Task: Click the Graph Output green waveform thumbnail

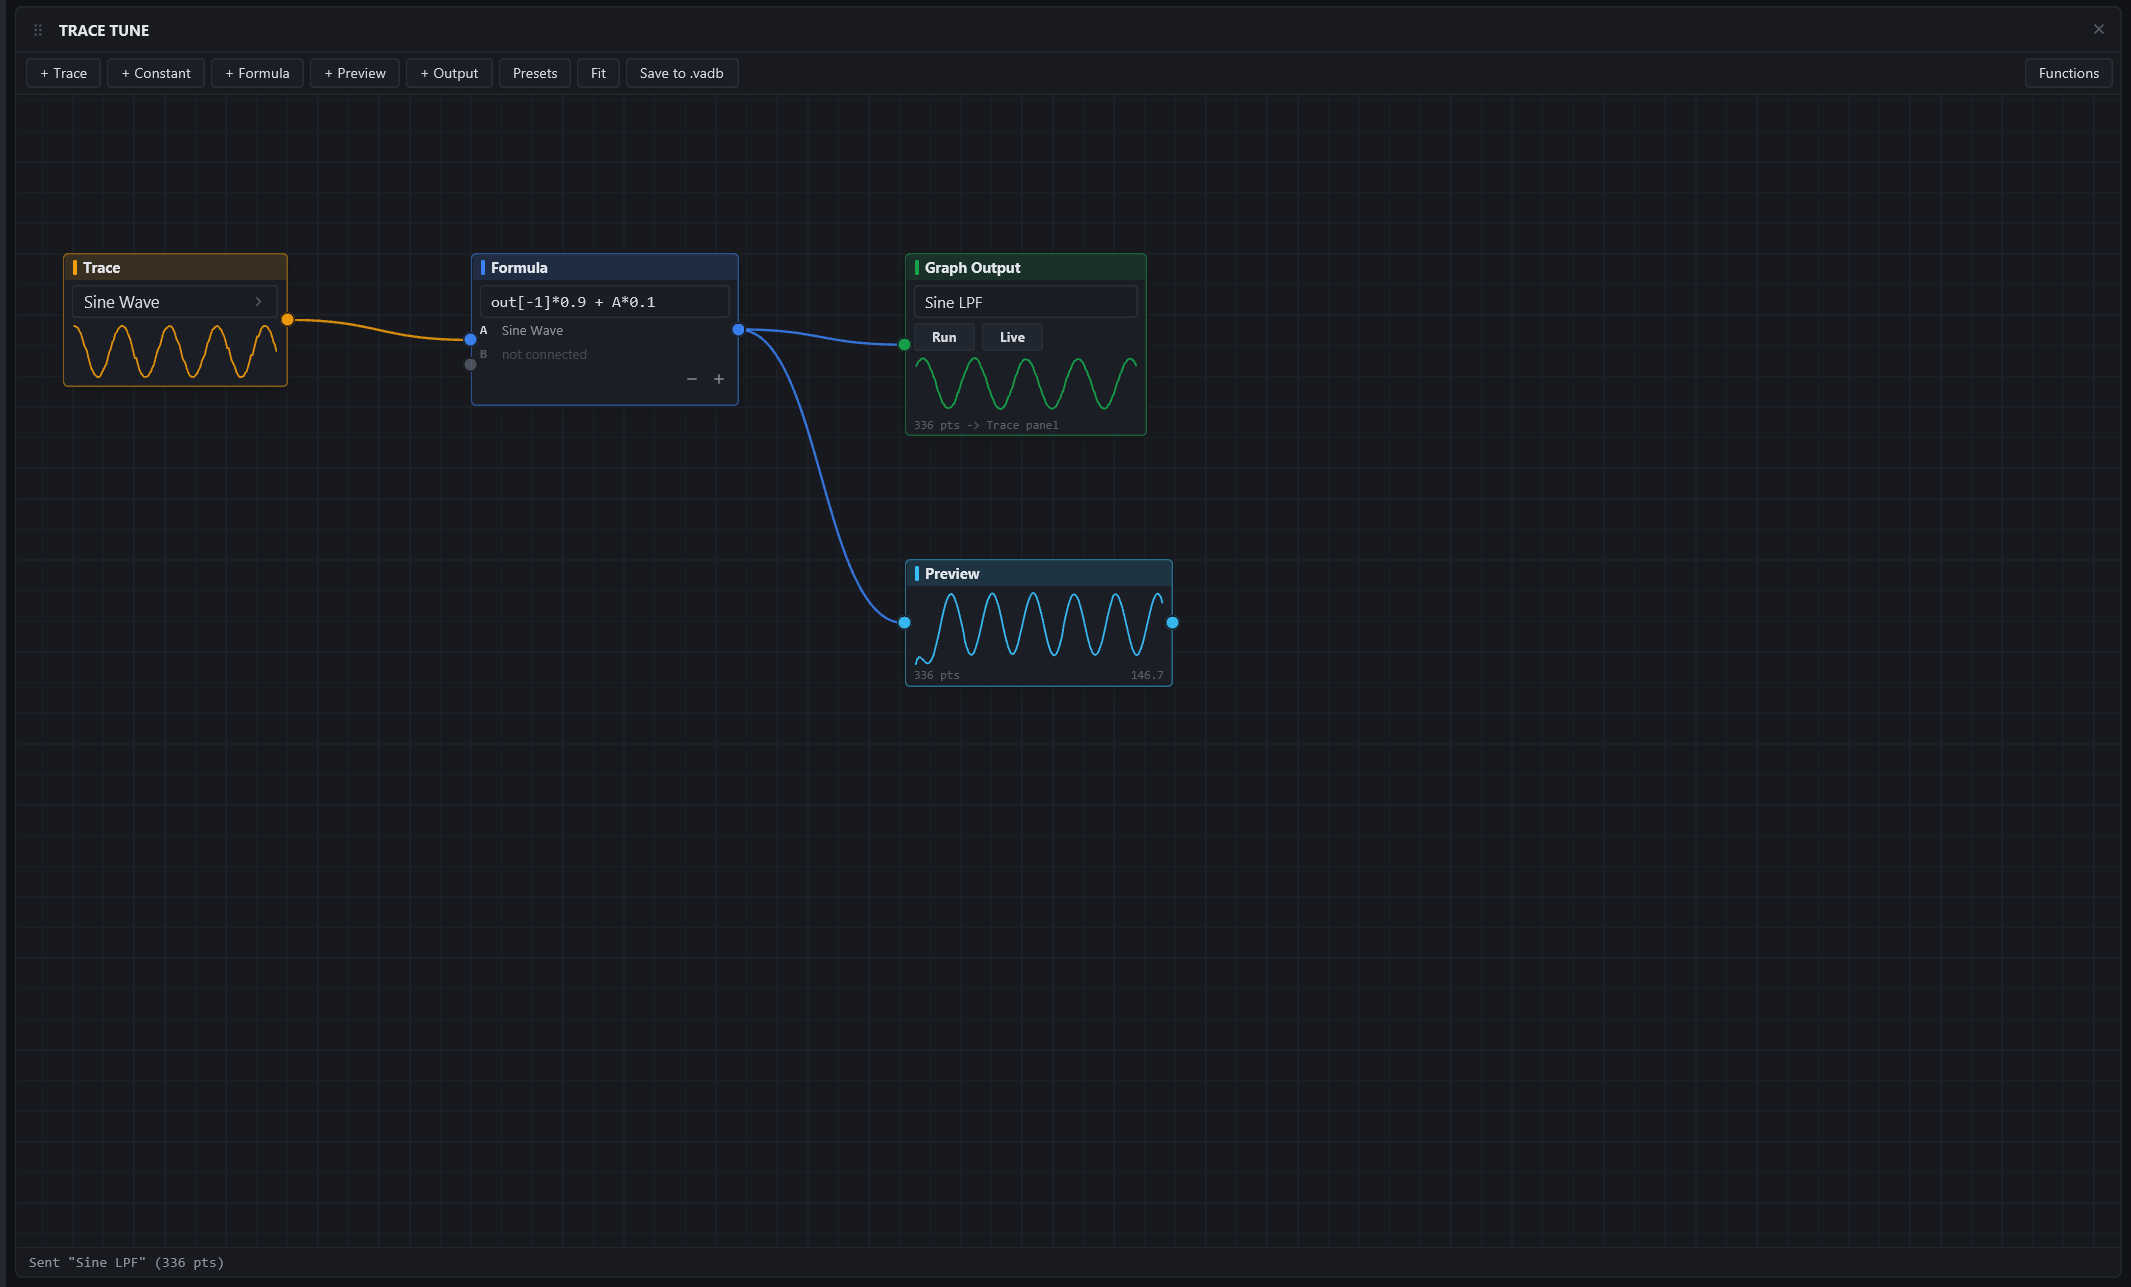Action: pos(1026,384)
